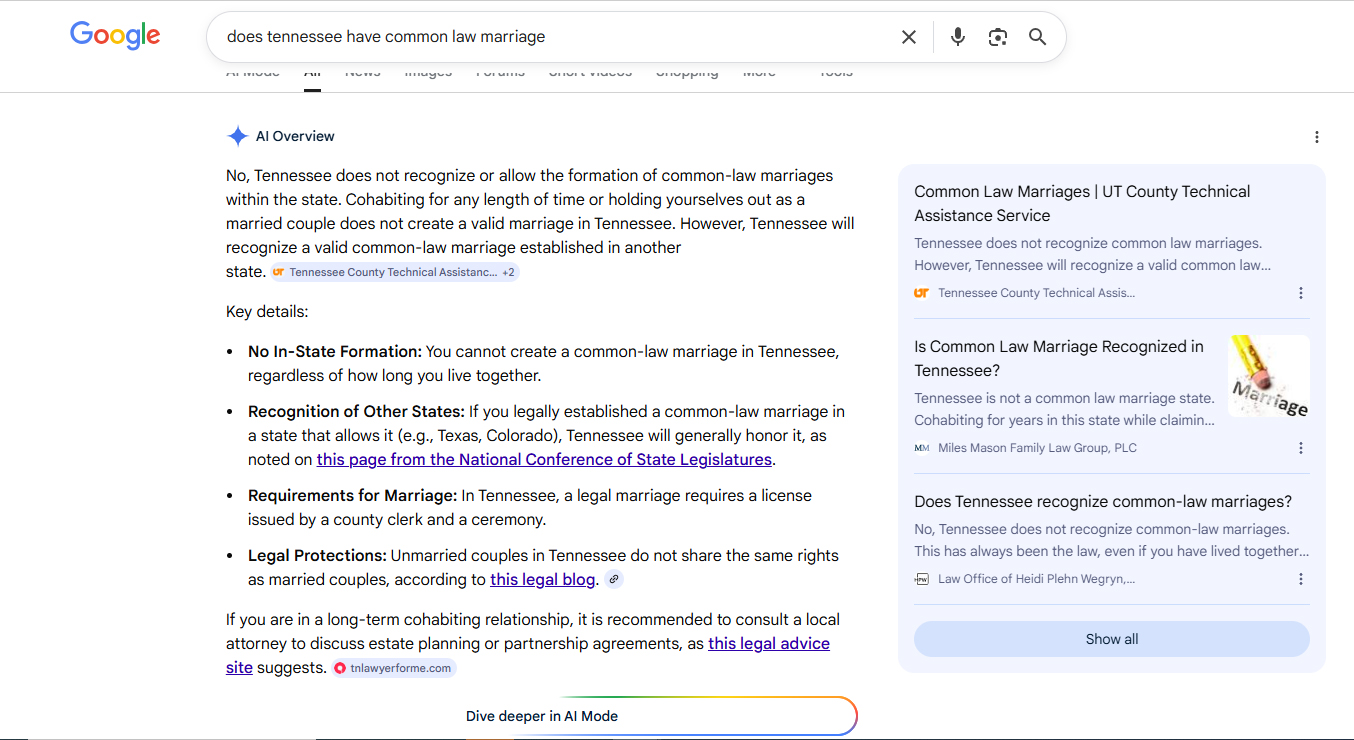The width and height of the screenshot is (1354, 740).
Task: Open three-dot menu for Miles Mason Family Law source
Action: pyautogui.click(x=1300, y=448)
